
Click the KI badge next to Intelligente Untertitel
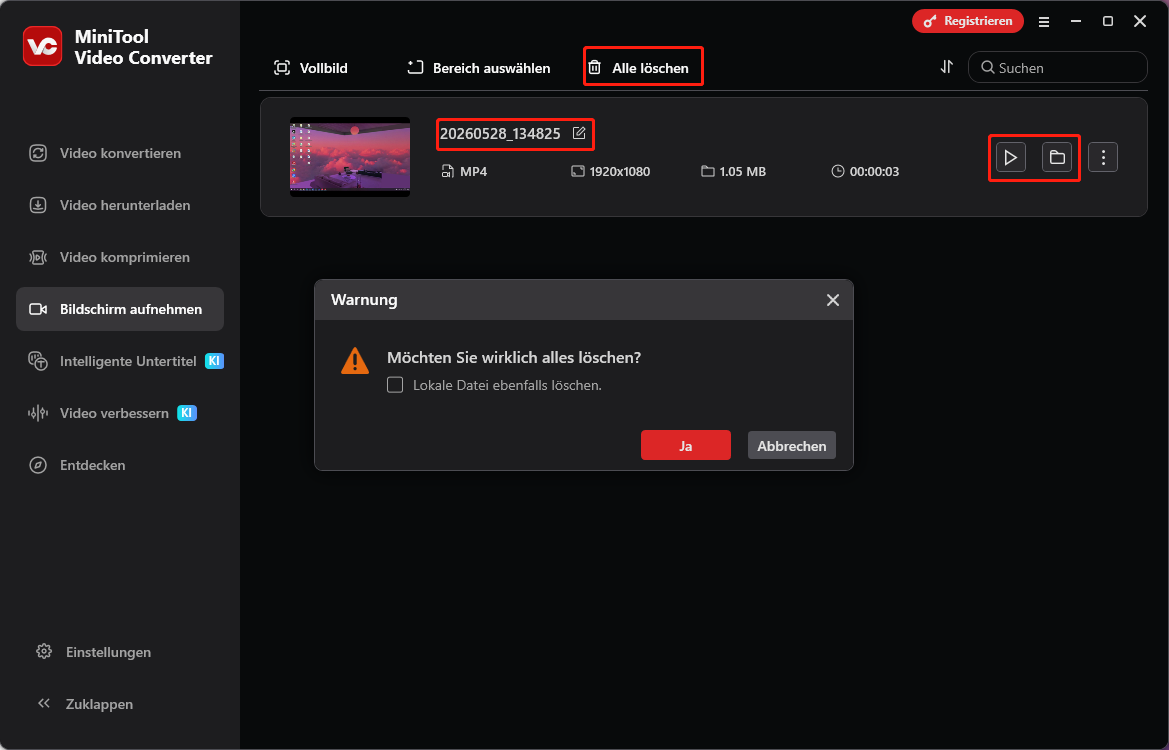click(214, 361)
